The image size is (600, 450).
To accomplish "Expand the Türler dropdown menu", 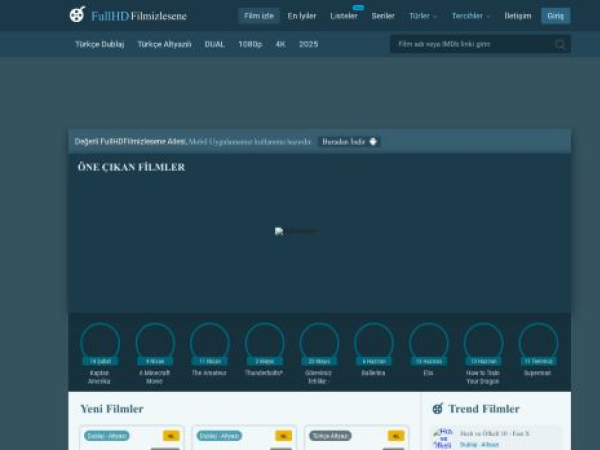I will [x=422, y=16].
